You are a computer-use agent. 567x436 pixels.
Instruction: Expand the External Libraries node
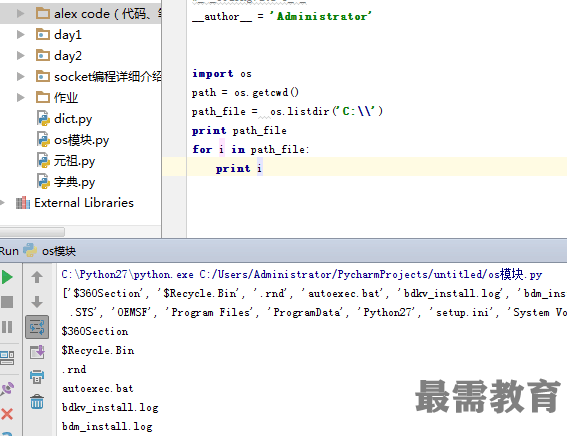pyautogui.click(x=2, y=203)
